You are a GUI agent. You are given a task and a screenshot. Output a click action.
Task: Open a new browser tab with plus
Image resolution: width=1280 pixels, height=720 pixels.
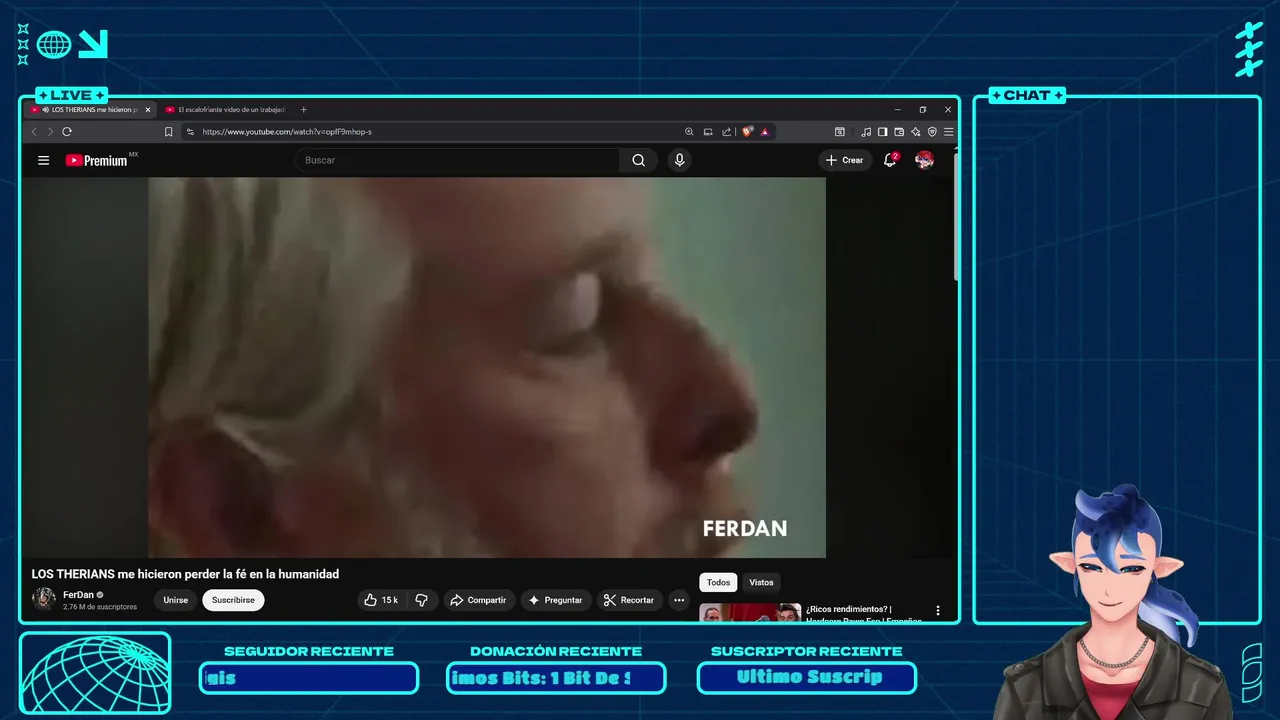(x=304, y=110)
